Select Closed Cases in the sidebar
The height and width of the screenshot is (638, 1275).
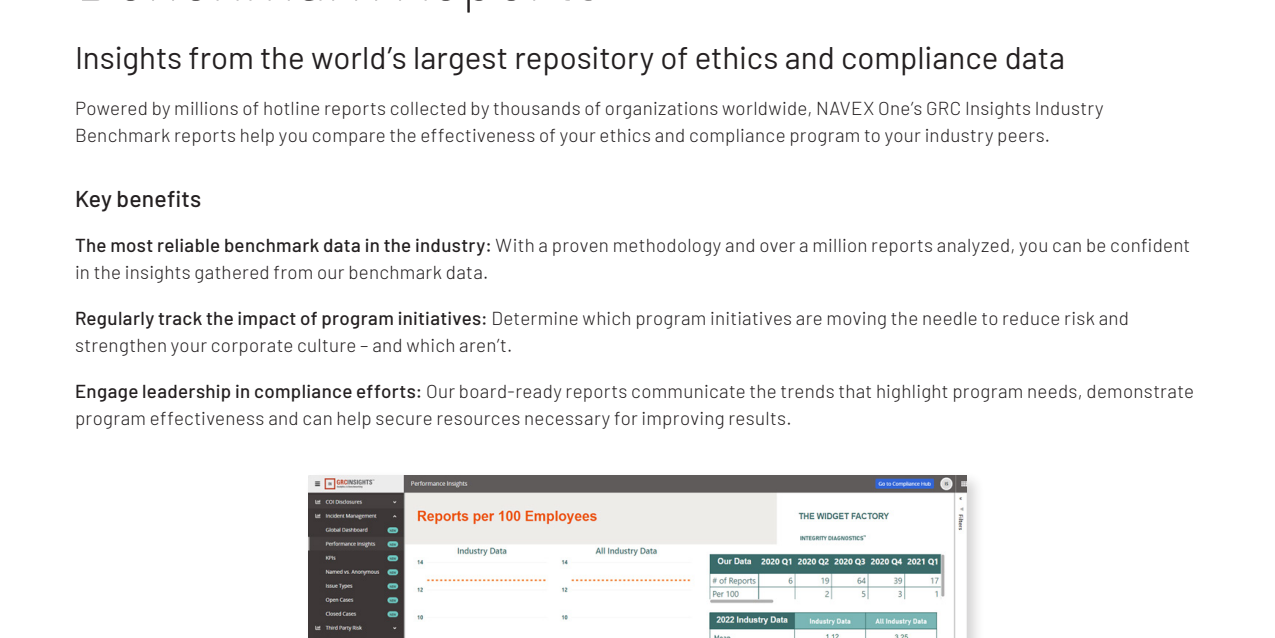[x=341, y=614]
